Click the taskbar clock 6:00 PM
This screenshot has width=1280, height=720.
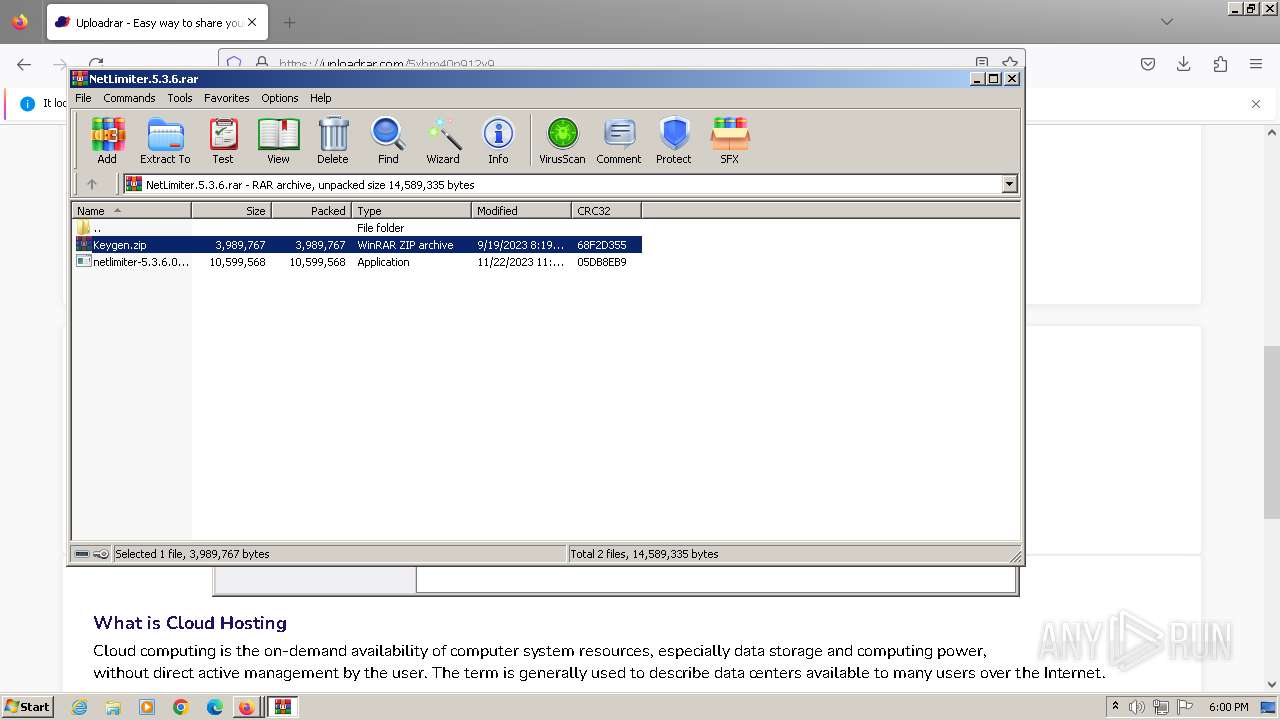[1229, 707]
